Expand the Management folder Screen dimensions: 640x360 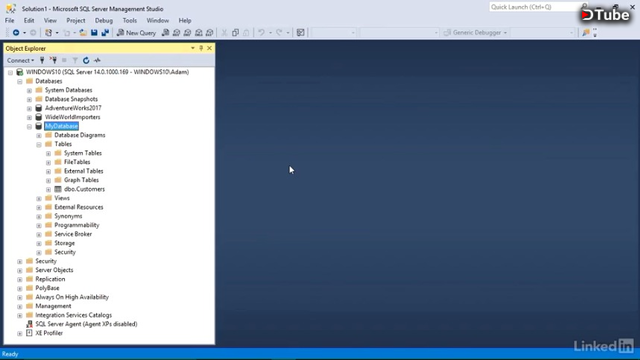(20, 307)
